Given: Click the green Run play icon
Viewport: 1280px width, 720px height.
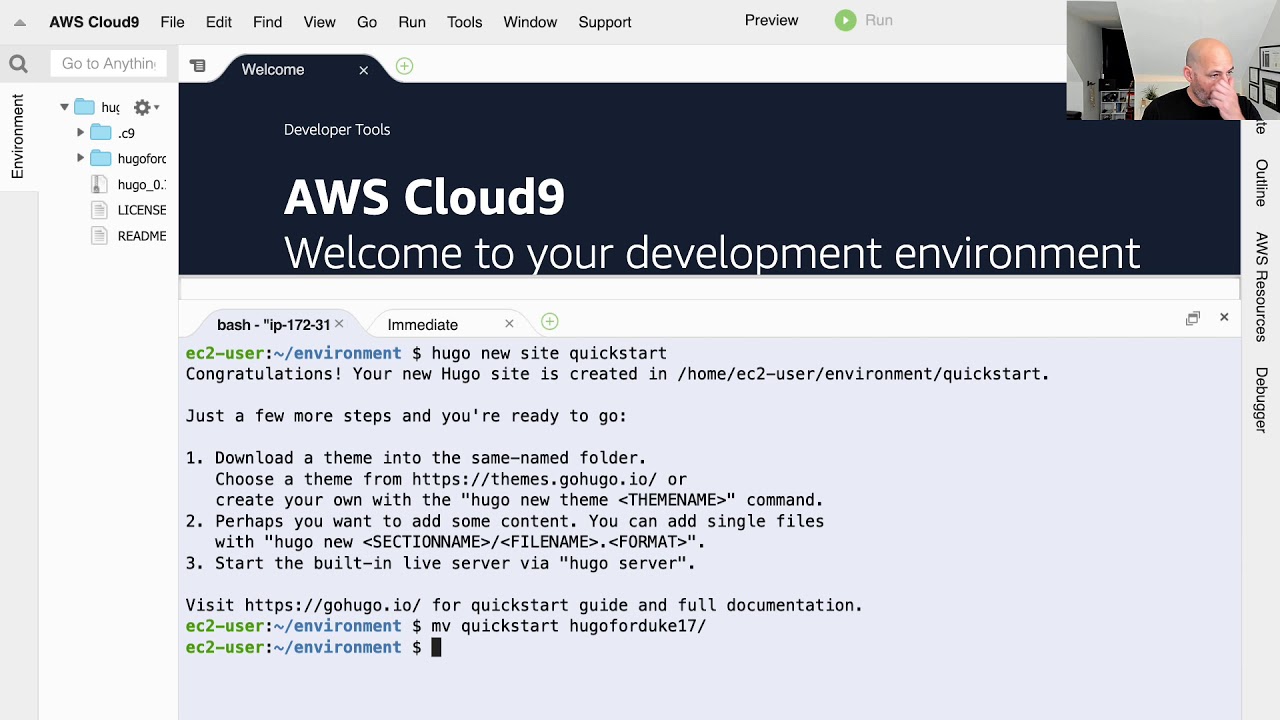Looking at the screenshot, I should tap(846, 20).
